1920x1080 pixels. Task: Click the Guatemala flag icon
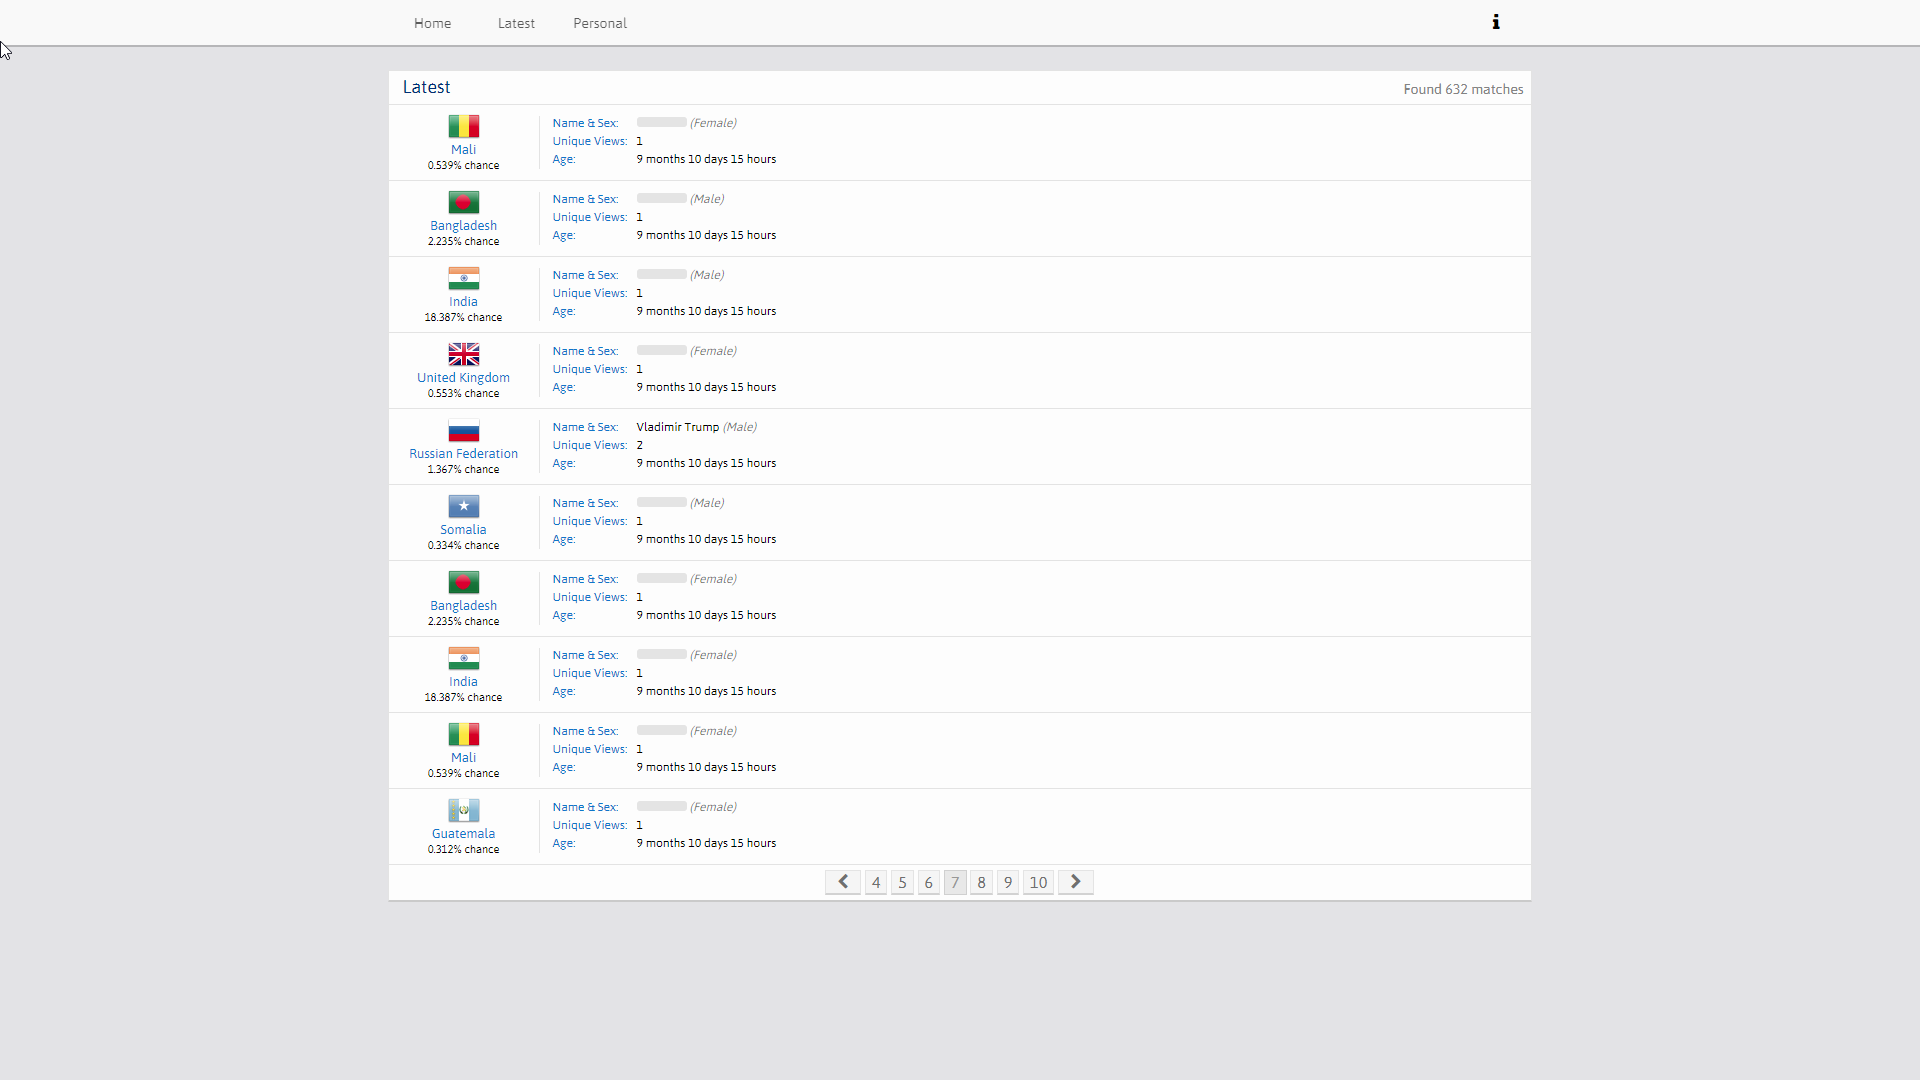coord(463,810)
